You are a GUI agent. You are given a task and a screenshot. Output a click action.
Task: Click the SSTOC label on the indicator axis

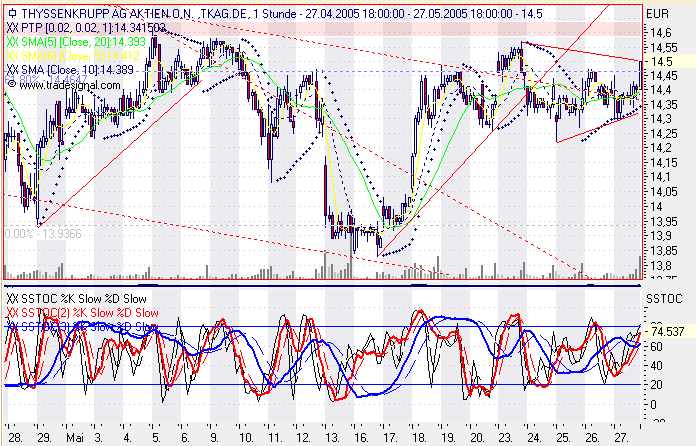[x=664, y=299]
